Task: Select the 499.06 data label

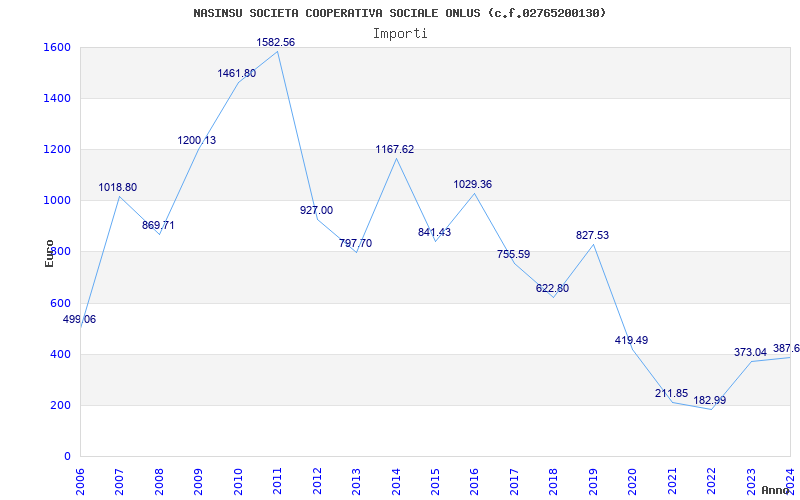Action: point(79,319)
